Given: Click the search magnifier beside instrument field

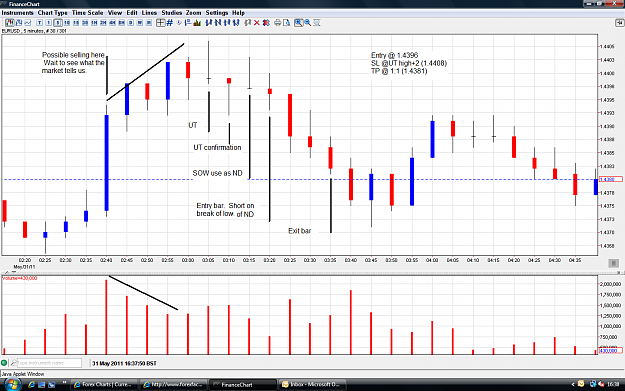Looking at the screenshot, I should (x=14, y=363).
